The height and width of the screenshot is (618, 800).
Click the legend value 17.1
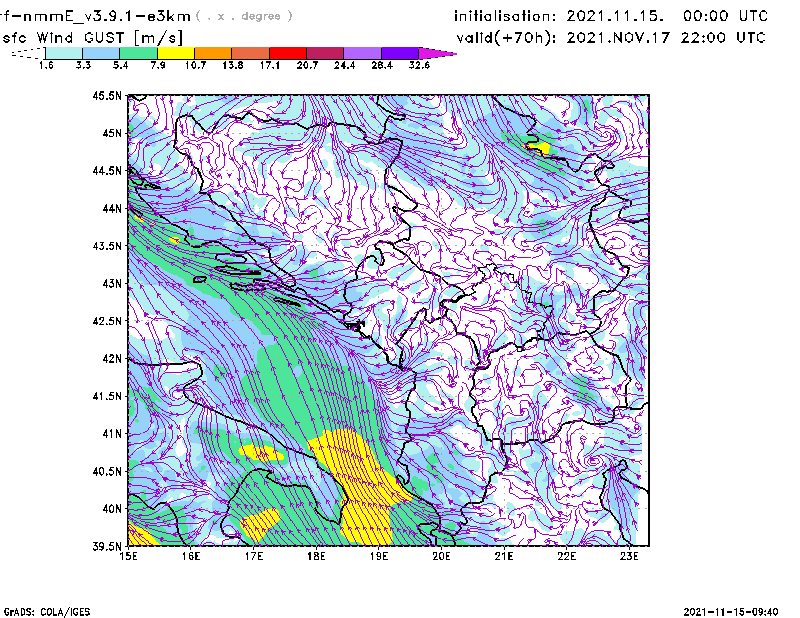point(269,65)
